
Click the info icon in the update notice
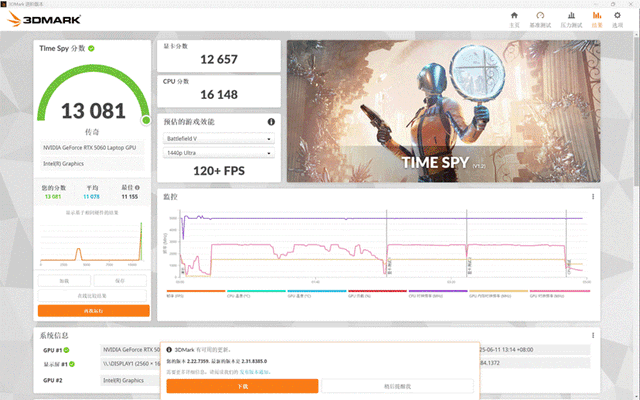click(x=169, y=350)
